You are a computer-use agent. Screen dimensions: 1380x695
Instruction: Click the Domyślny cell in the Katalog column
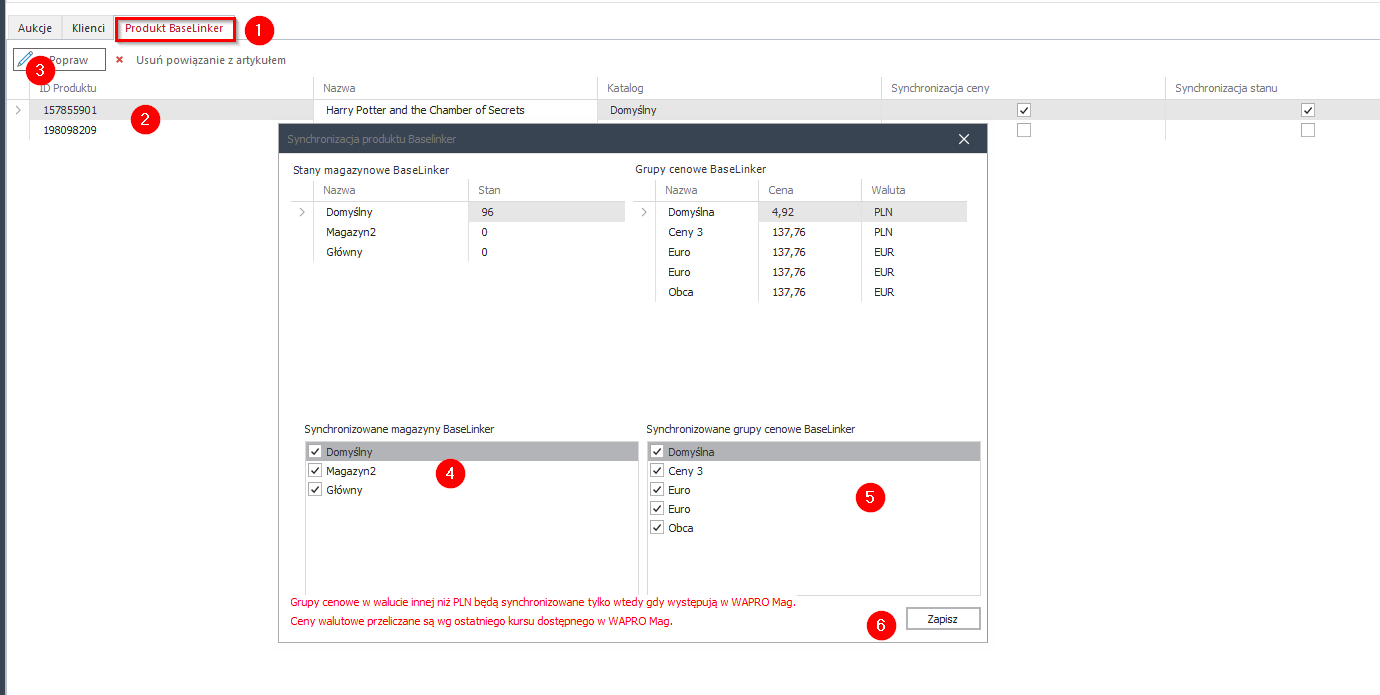point(738,110)
